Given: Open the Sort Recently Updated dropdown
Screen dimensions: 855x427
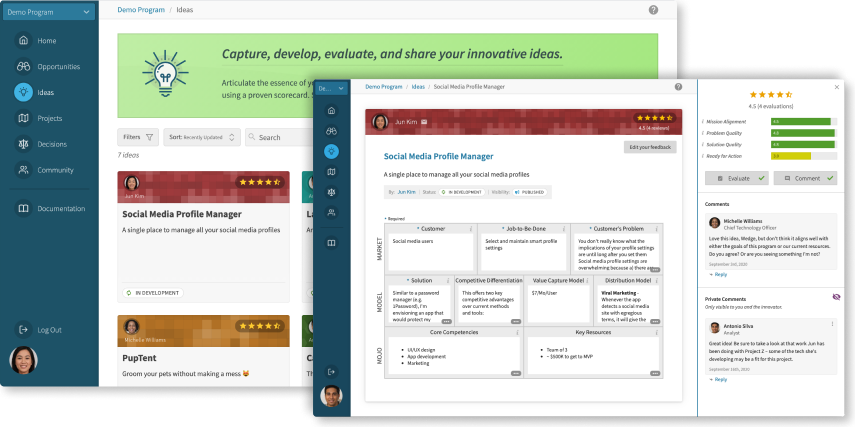Looking at the screenshot, I should pos(203,137).
